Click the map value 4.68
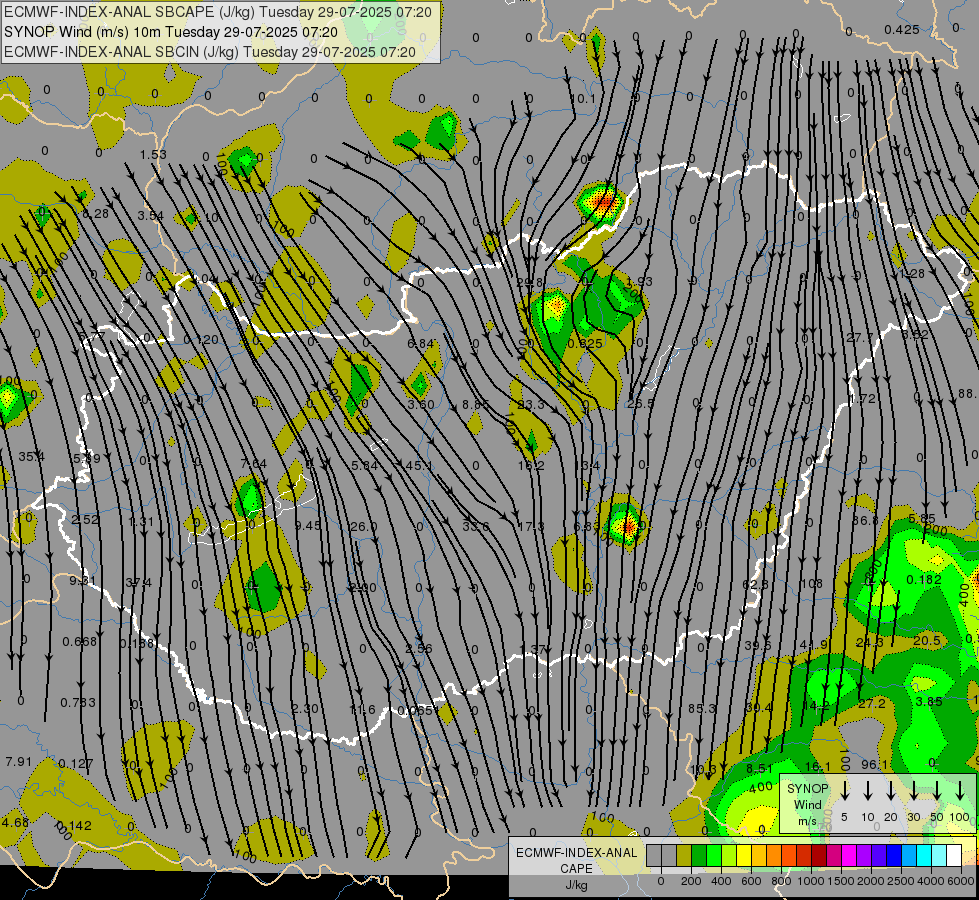 (x=15, y=822)
